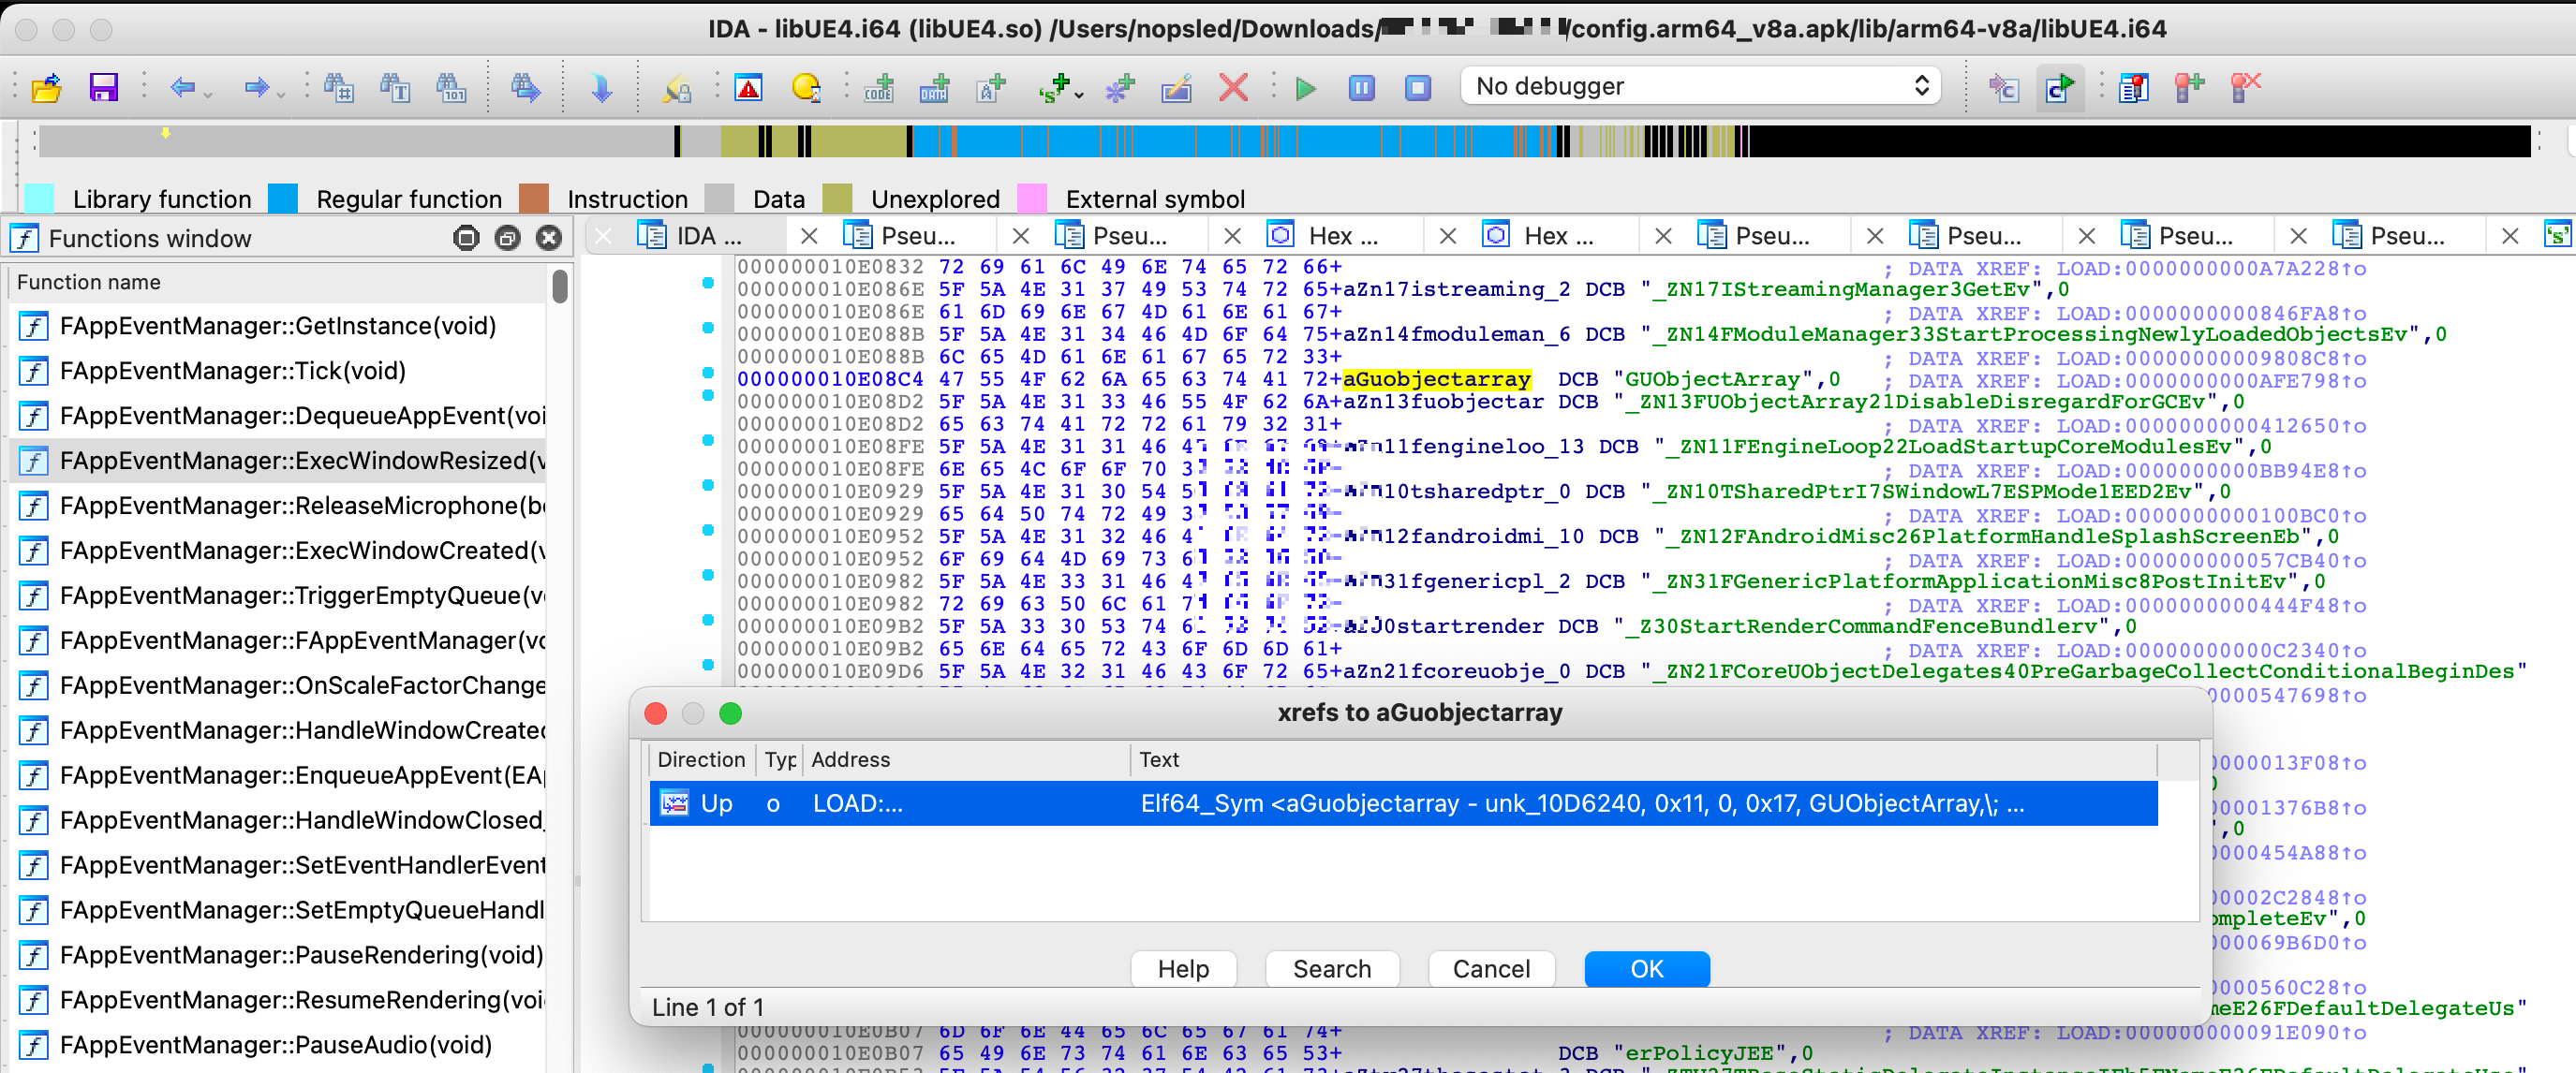This screenshot has height=1073, width=2576.
Task: Click Search button in xrefs dialog
Action: [1331, 968]
